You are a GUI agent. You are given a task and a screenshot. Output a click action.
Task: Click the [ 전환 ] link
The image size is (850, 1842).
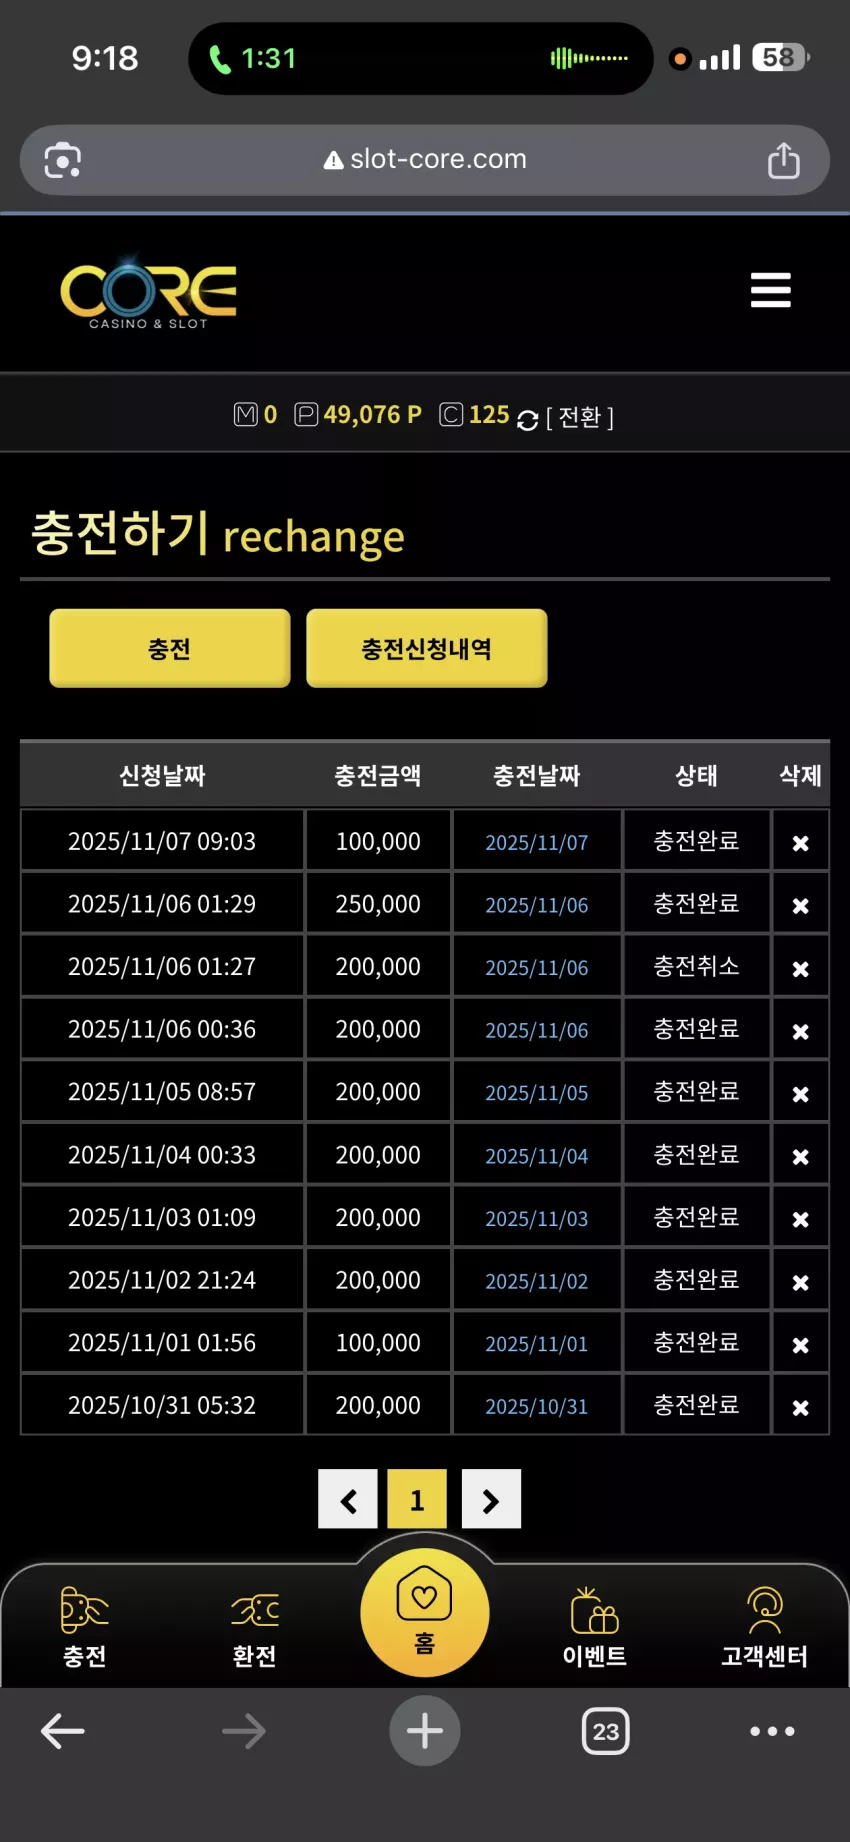click(x=580, y=417)
